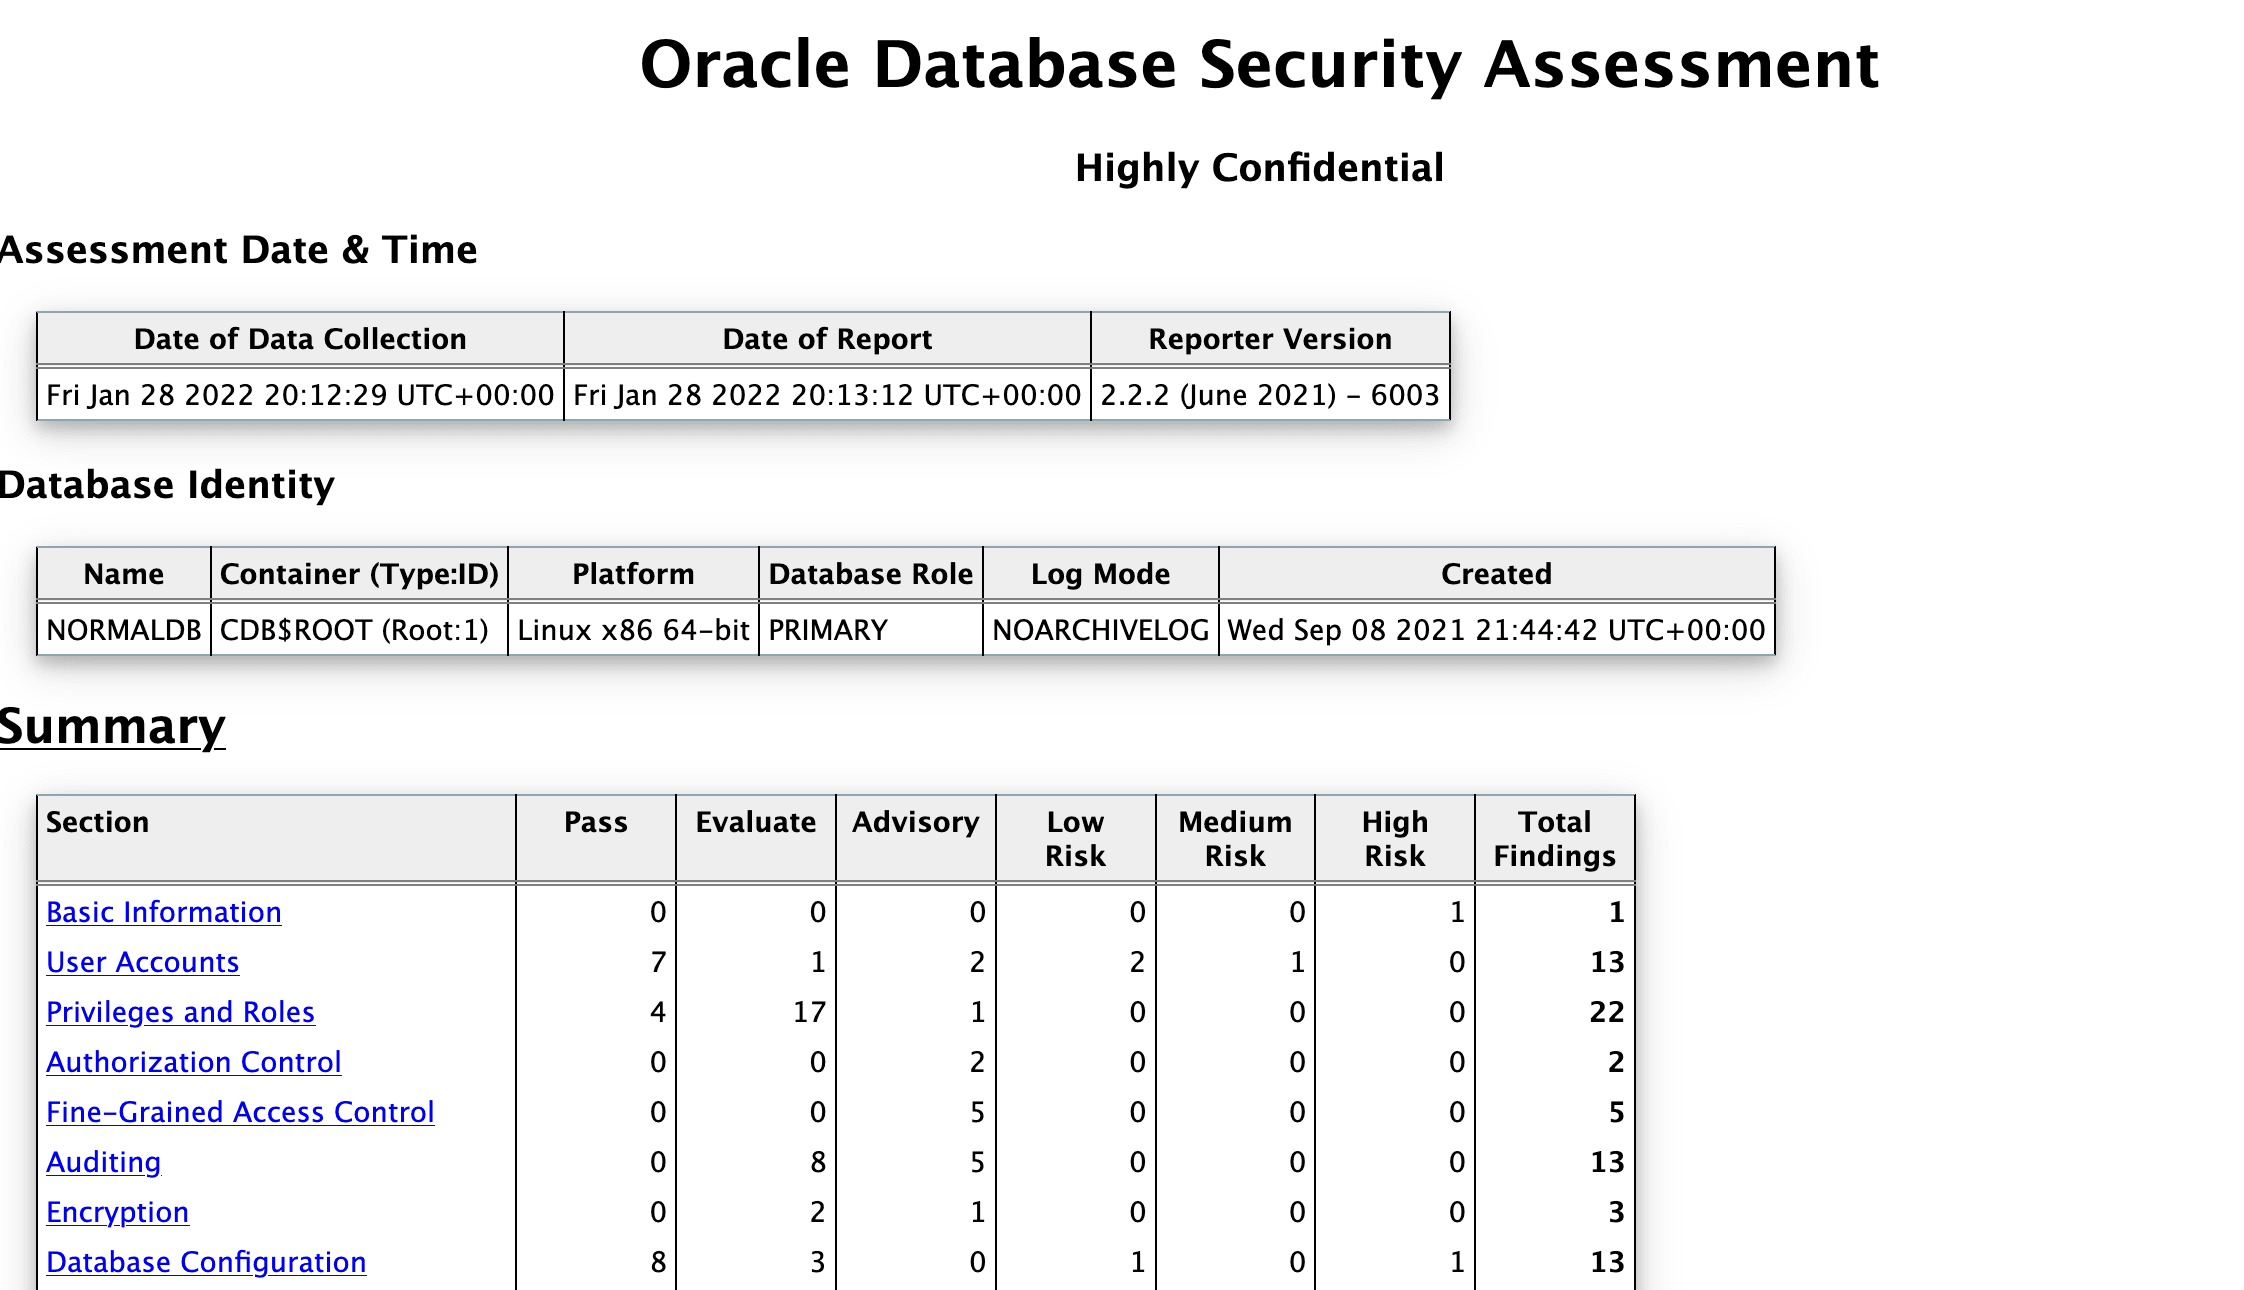Click the Container (Type:ID) column header
2244x1290 pixels.
[x=359, y=574]
